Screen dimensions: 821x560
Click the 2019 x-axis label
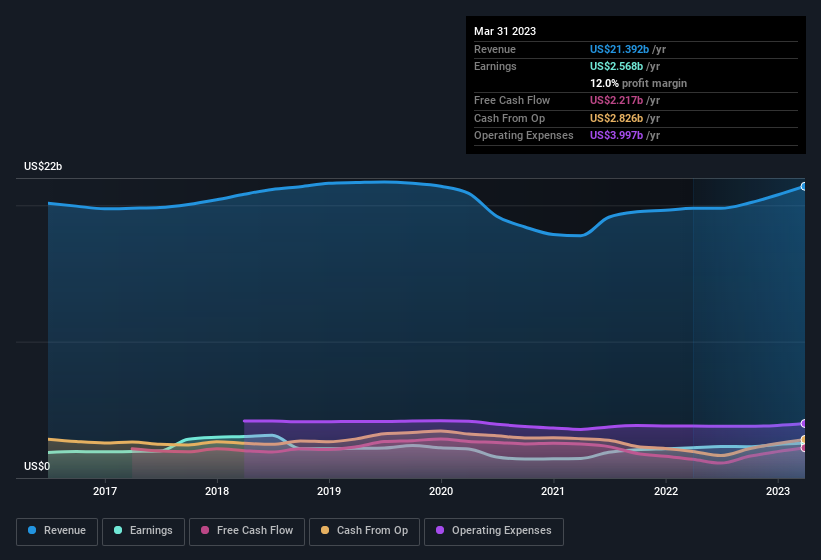click(x=329, y=491)
